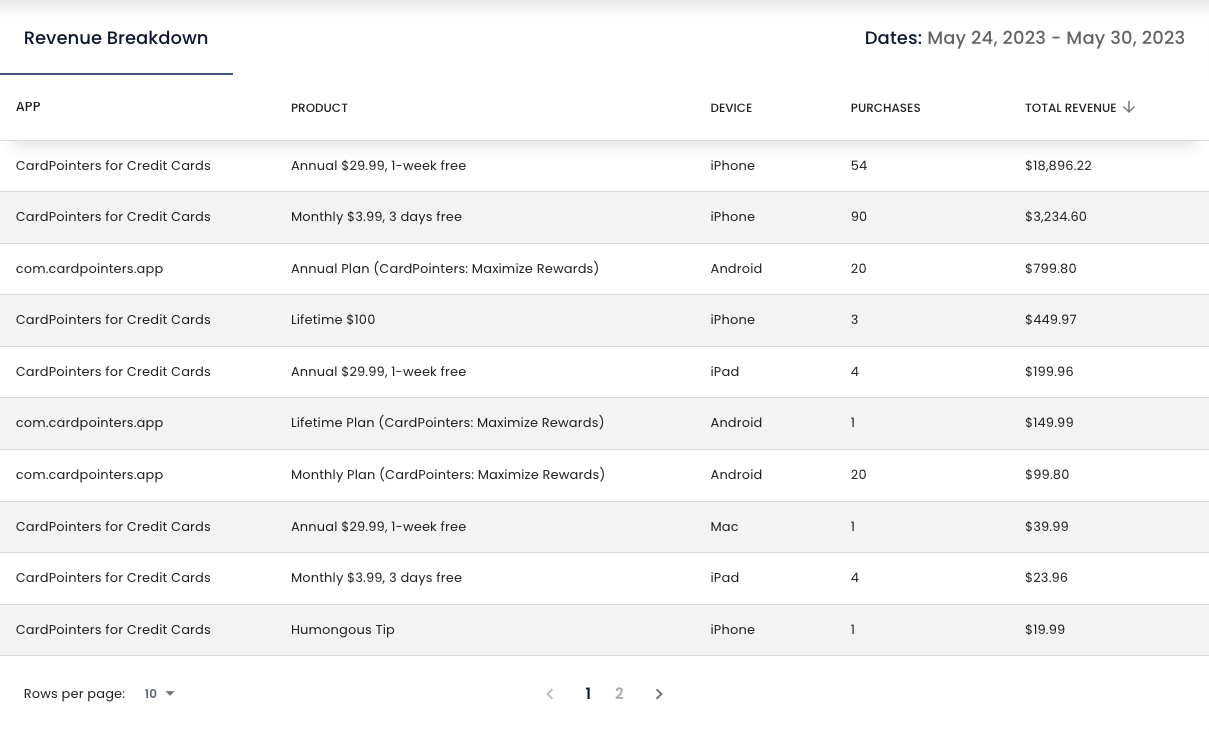The width and height of the screenshot is (1209, 732).
Task: Go to the next page using the right chevron
Action: coord(659,694)
